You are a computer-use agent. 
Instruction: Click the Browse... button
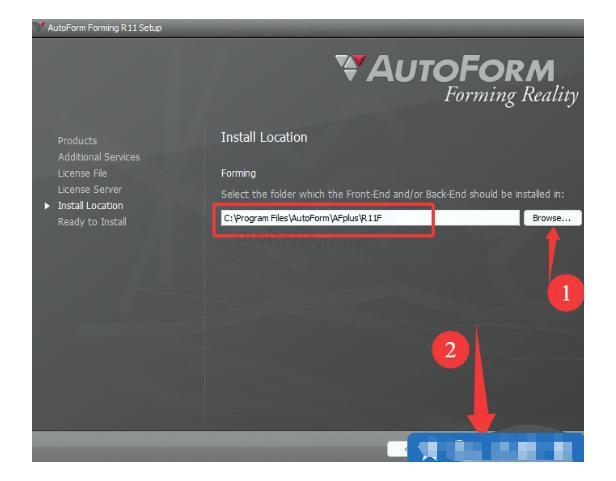point(552,218)
